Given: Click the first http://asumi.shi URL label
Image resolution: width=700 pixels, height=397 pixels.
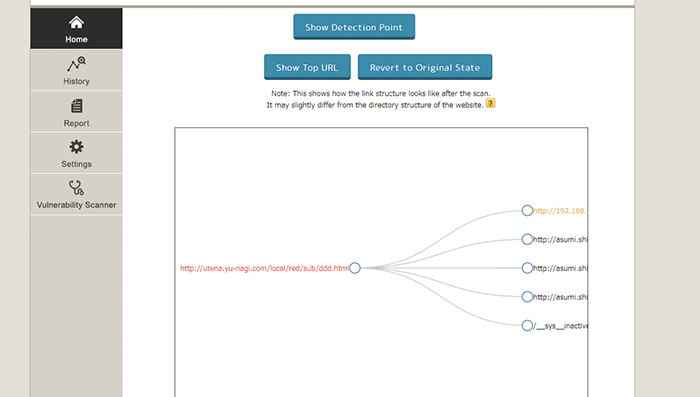Looking at the screenshot, I should click(x=560, y=240).
